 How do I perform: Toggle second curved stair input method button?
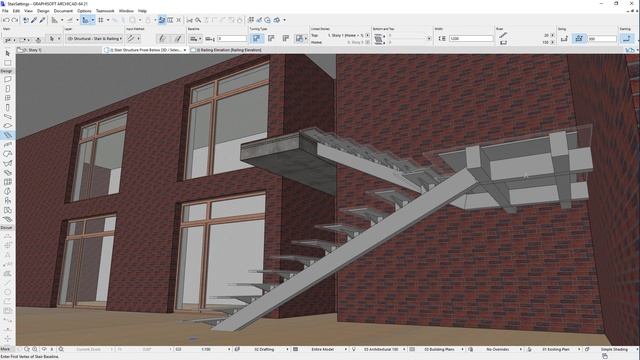[178, 38]
